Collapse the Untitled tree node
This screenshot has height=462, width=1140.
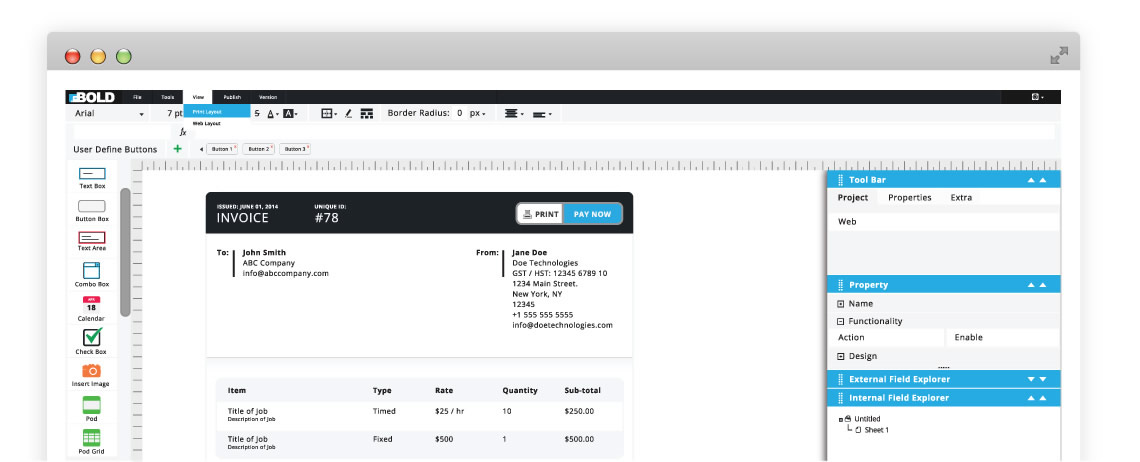[x=840, y=419]
